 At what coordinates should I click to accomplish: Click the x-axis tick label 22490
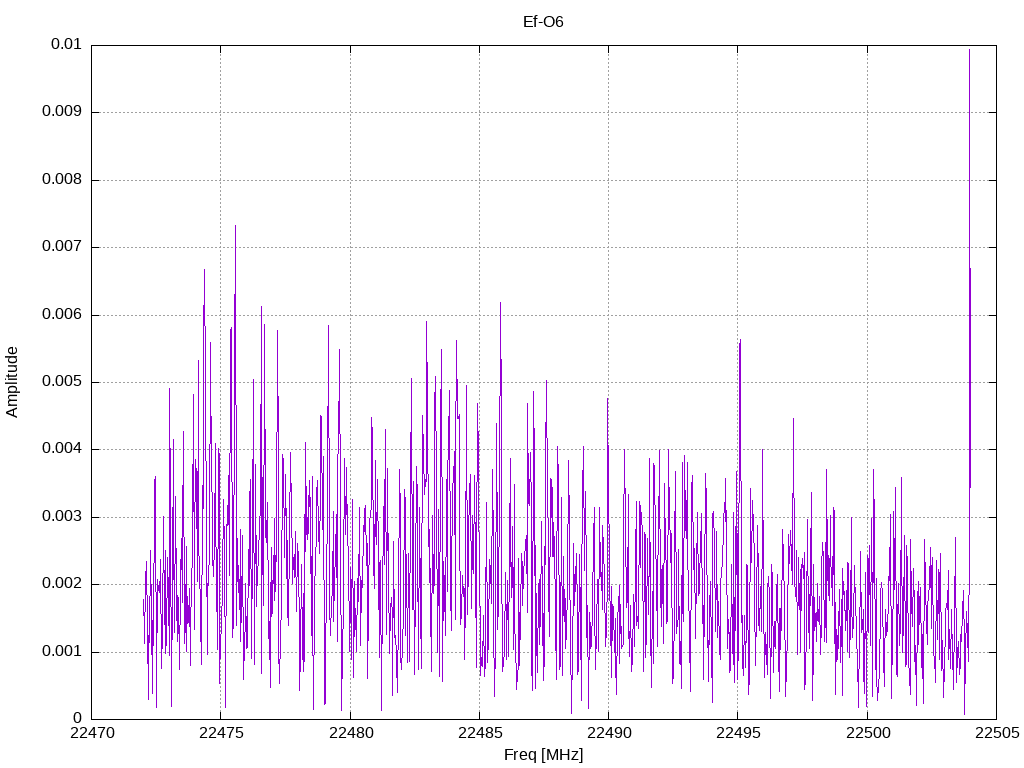click(609, 733)
